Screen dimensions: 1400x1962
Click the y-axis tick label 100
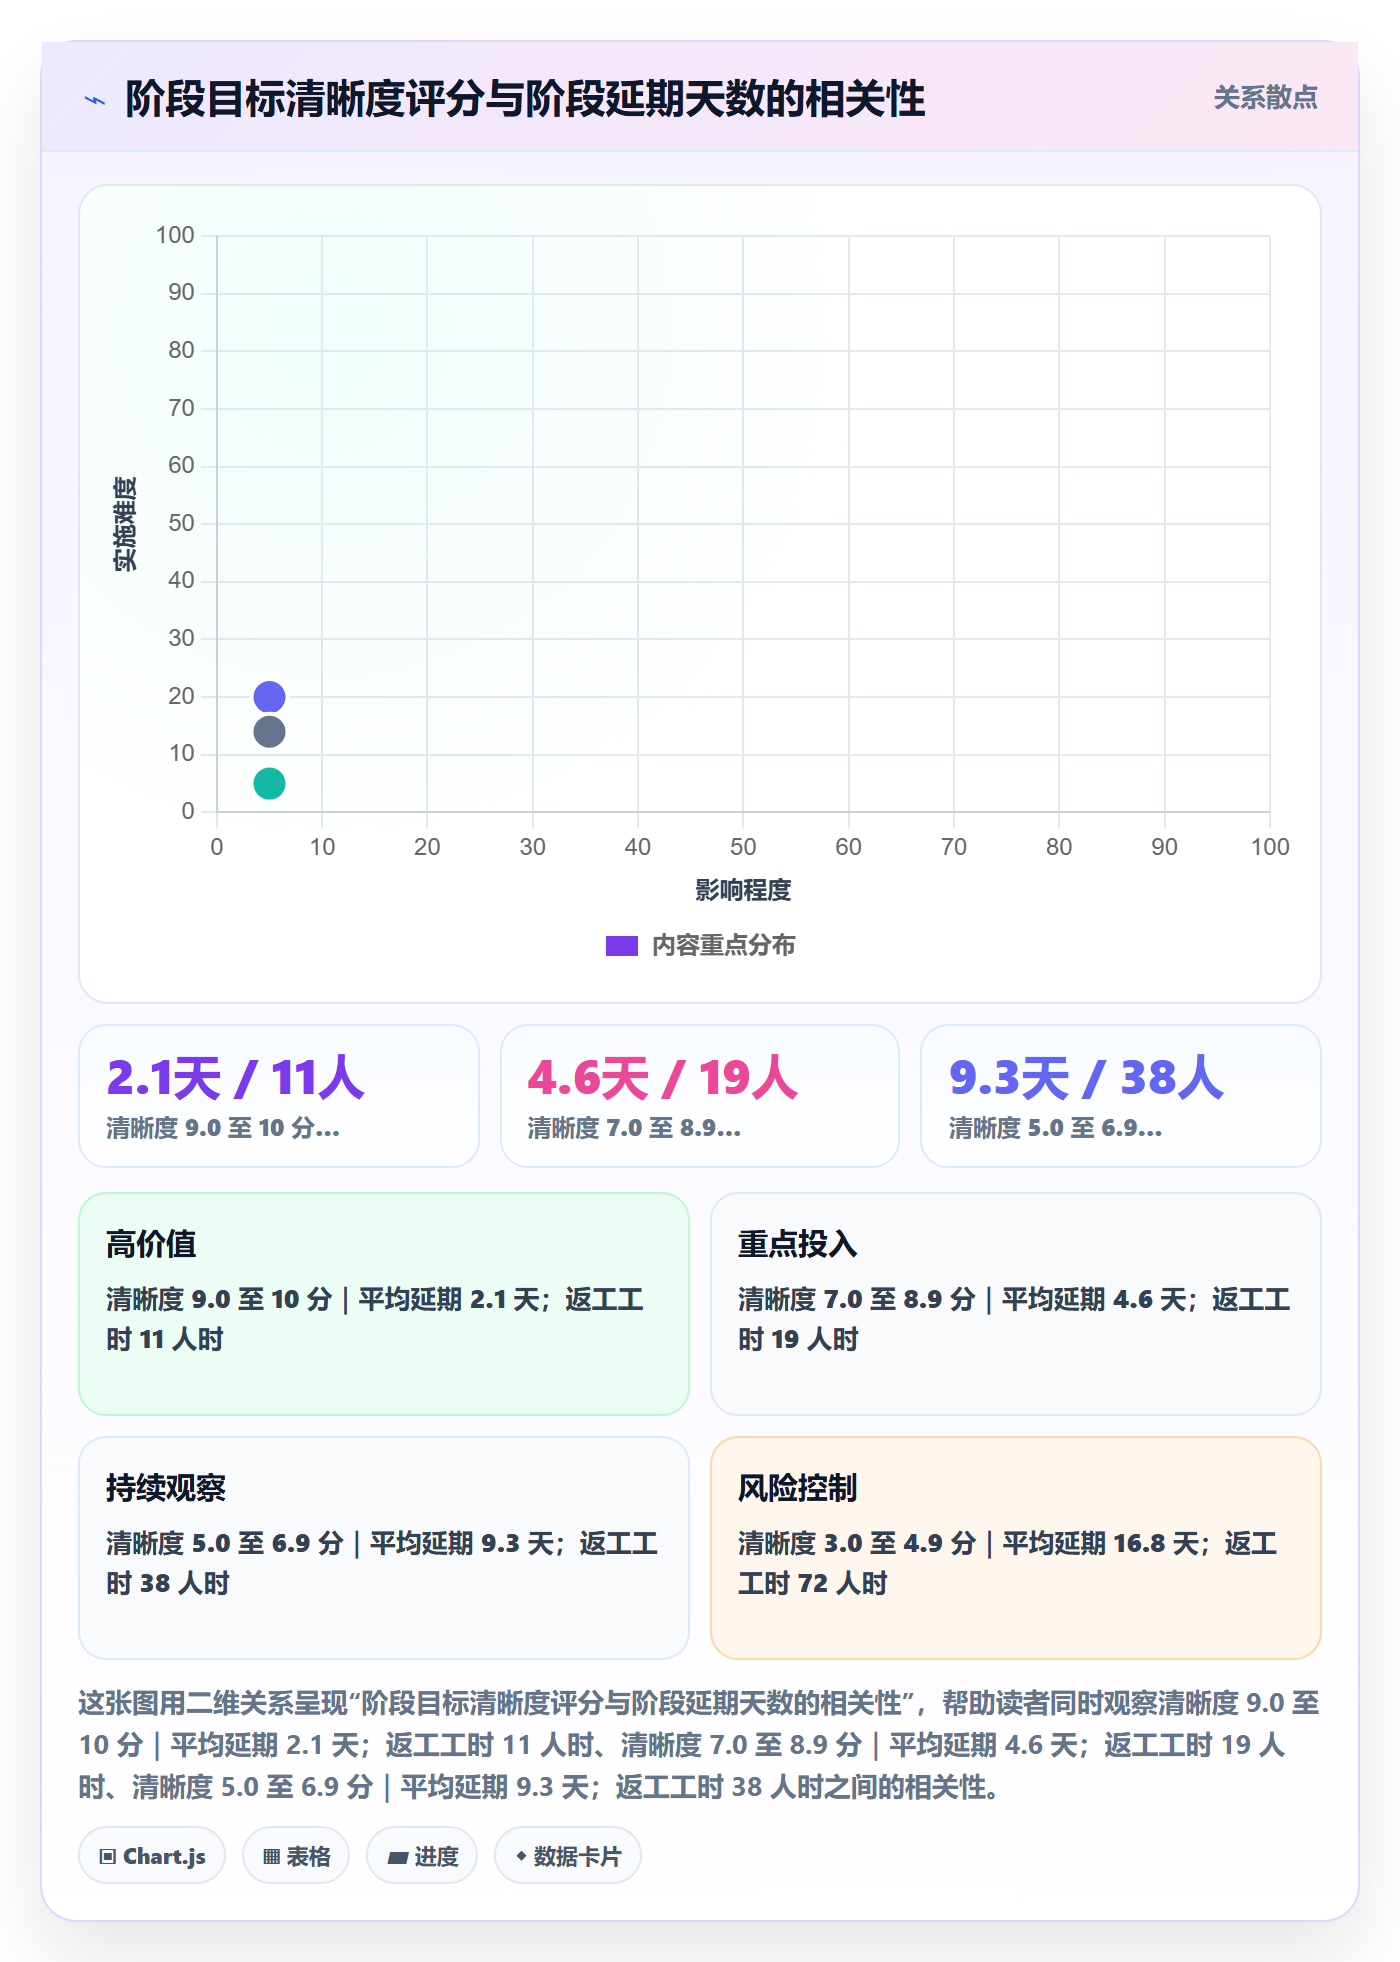(175, 235)
